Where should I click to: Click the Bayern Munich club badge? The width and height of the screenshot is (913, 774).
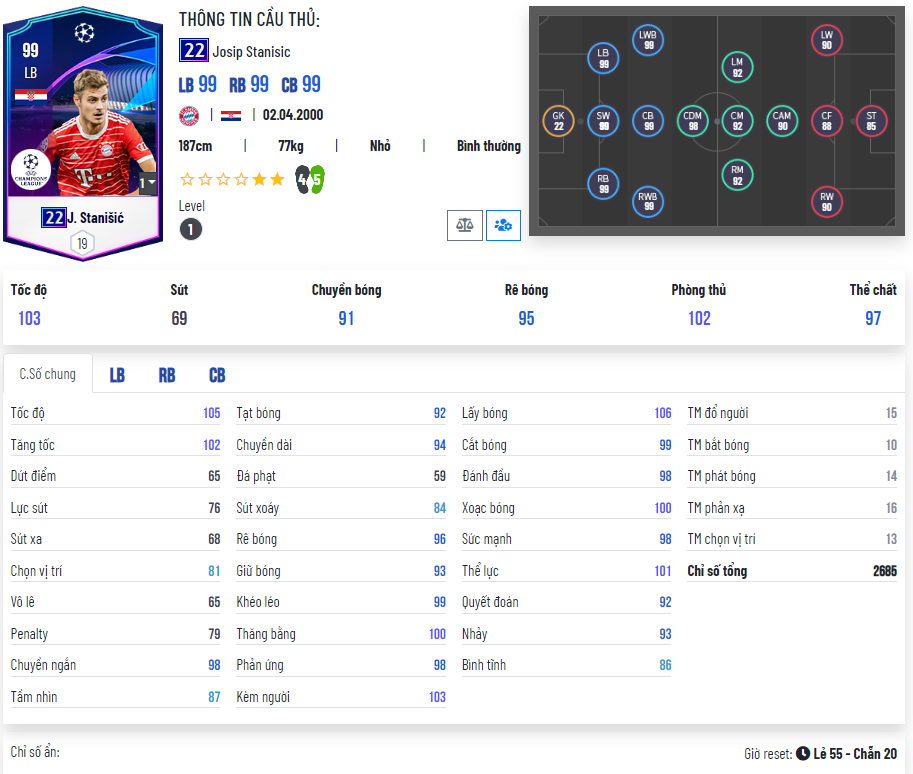pos(189,116)
